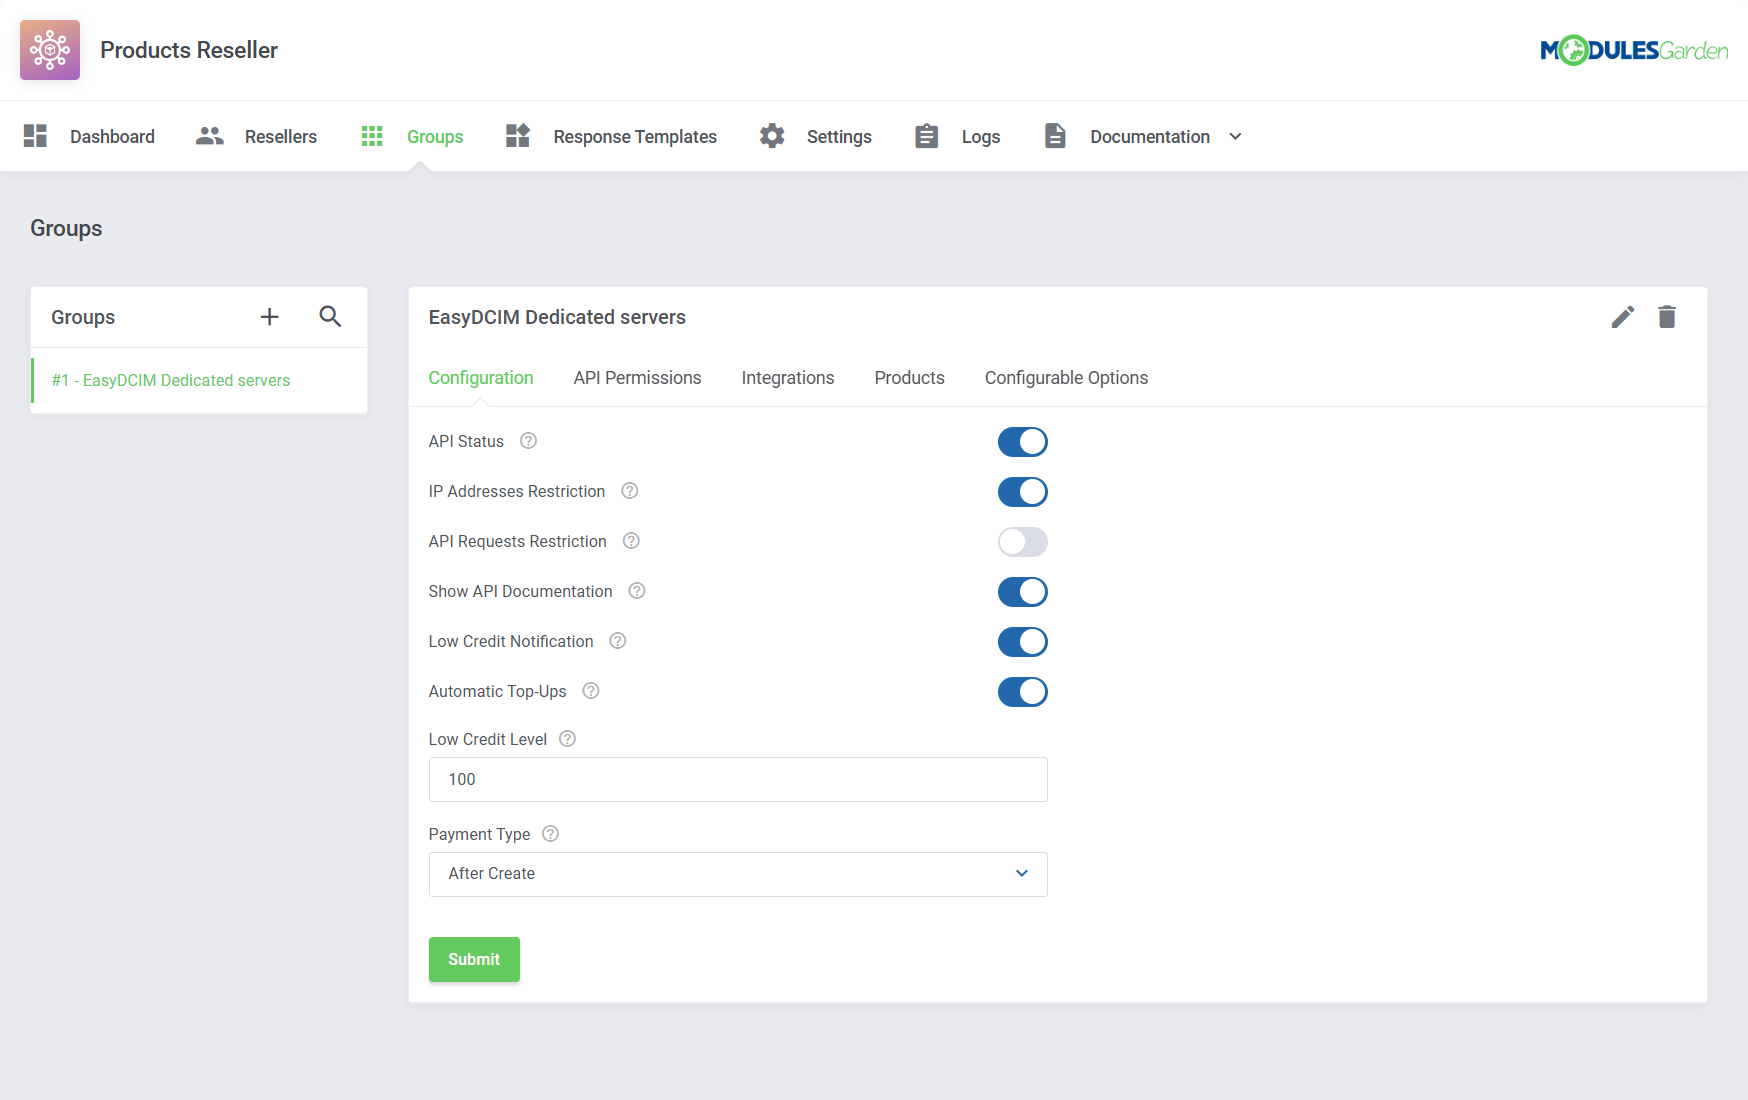Switch to Products tab
The image size is (1748, 1100).
910,378
